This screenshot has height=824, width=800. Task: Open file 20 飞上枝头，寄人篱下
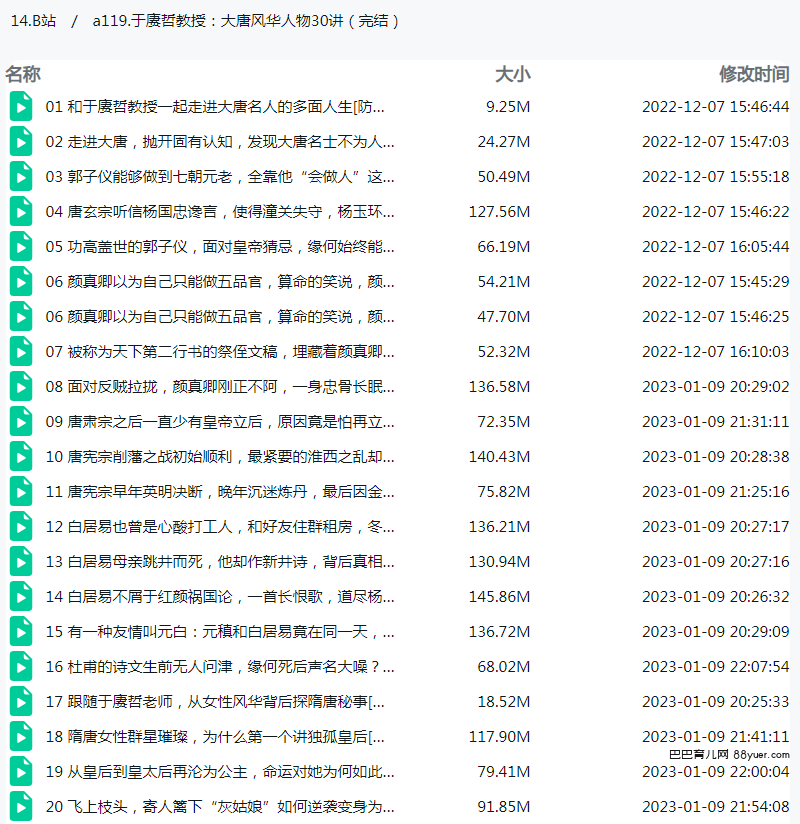220,807
